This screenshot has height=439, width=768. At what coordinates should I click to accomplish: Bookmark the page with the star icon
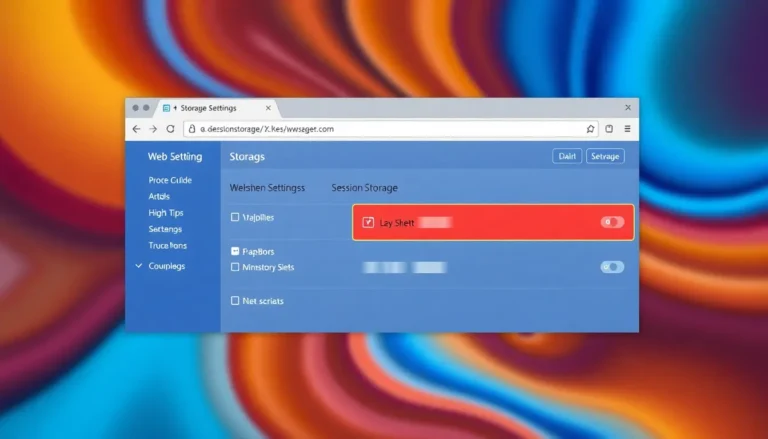tap(590, 129)
